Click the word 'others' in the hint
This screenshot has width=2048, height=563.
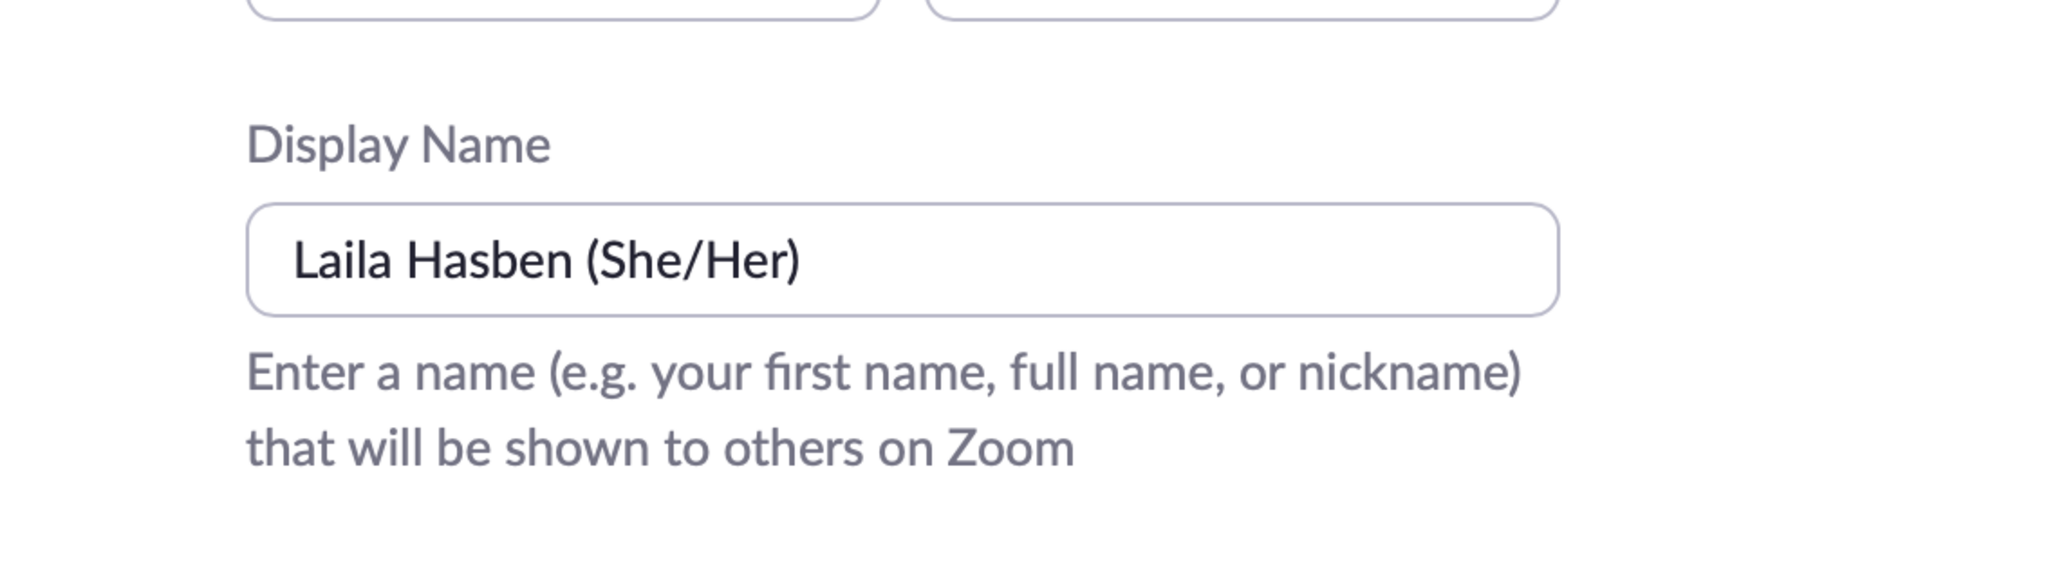794,449
